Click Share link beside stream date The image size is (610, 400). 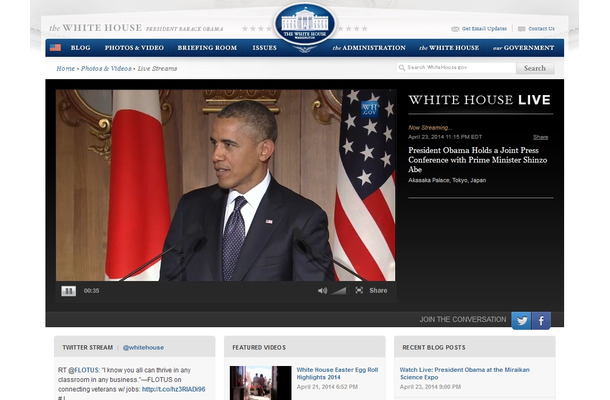tap(540, 137)
